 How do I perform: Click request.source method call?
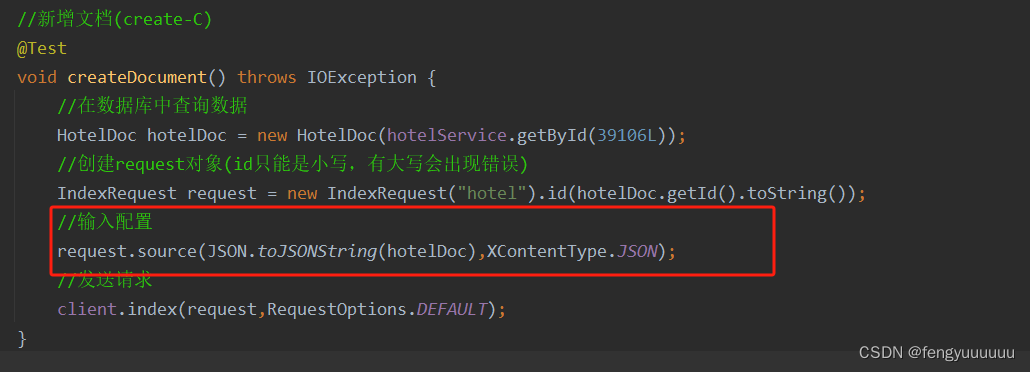tap(127, 251)
